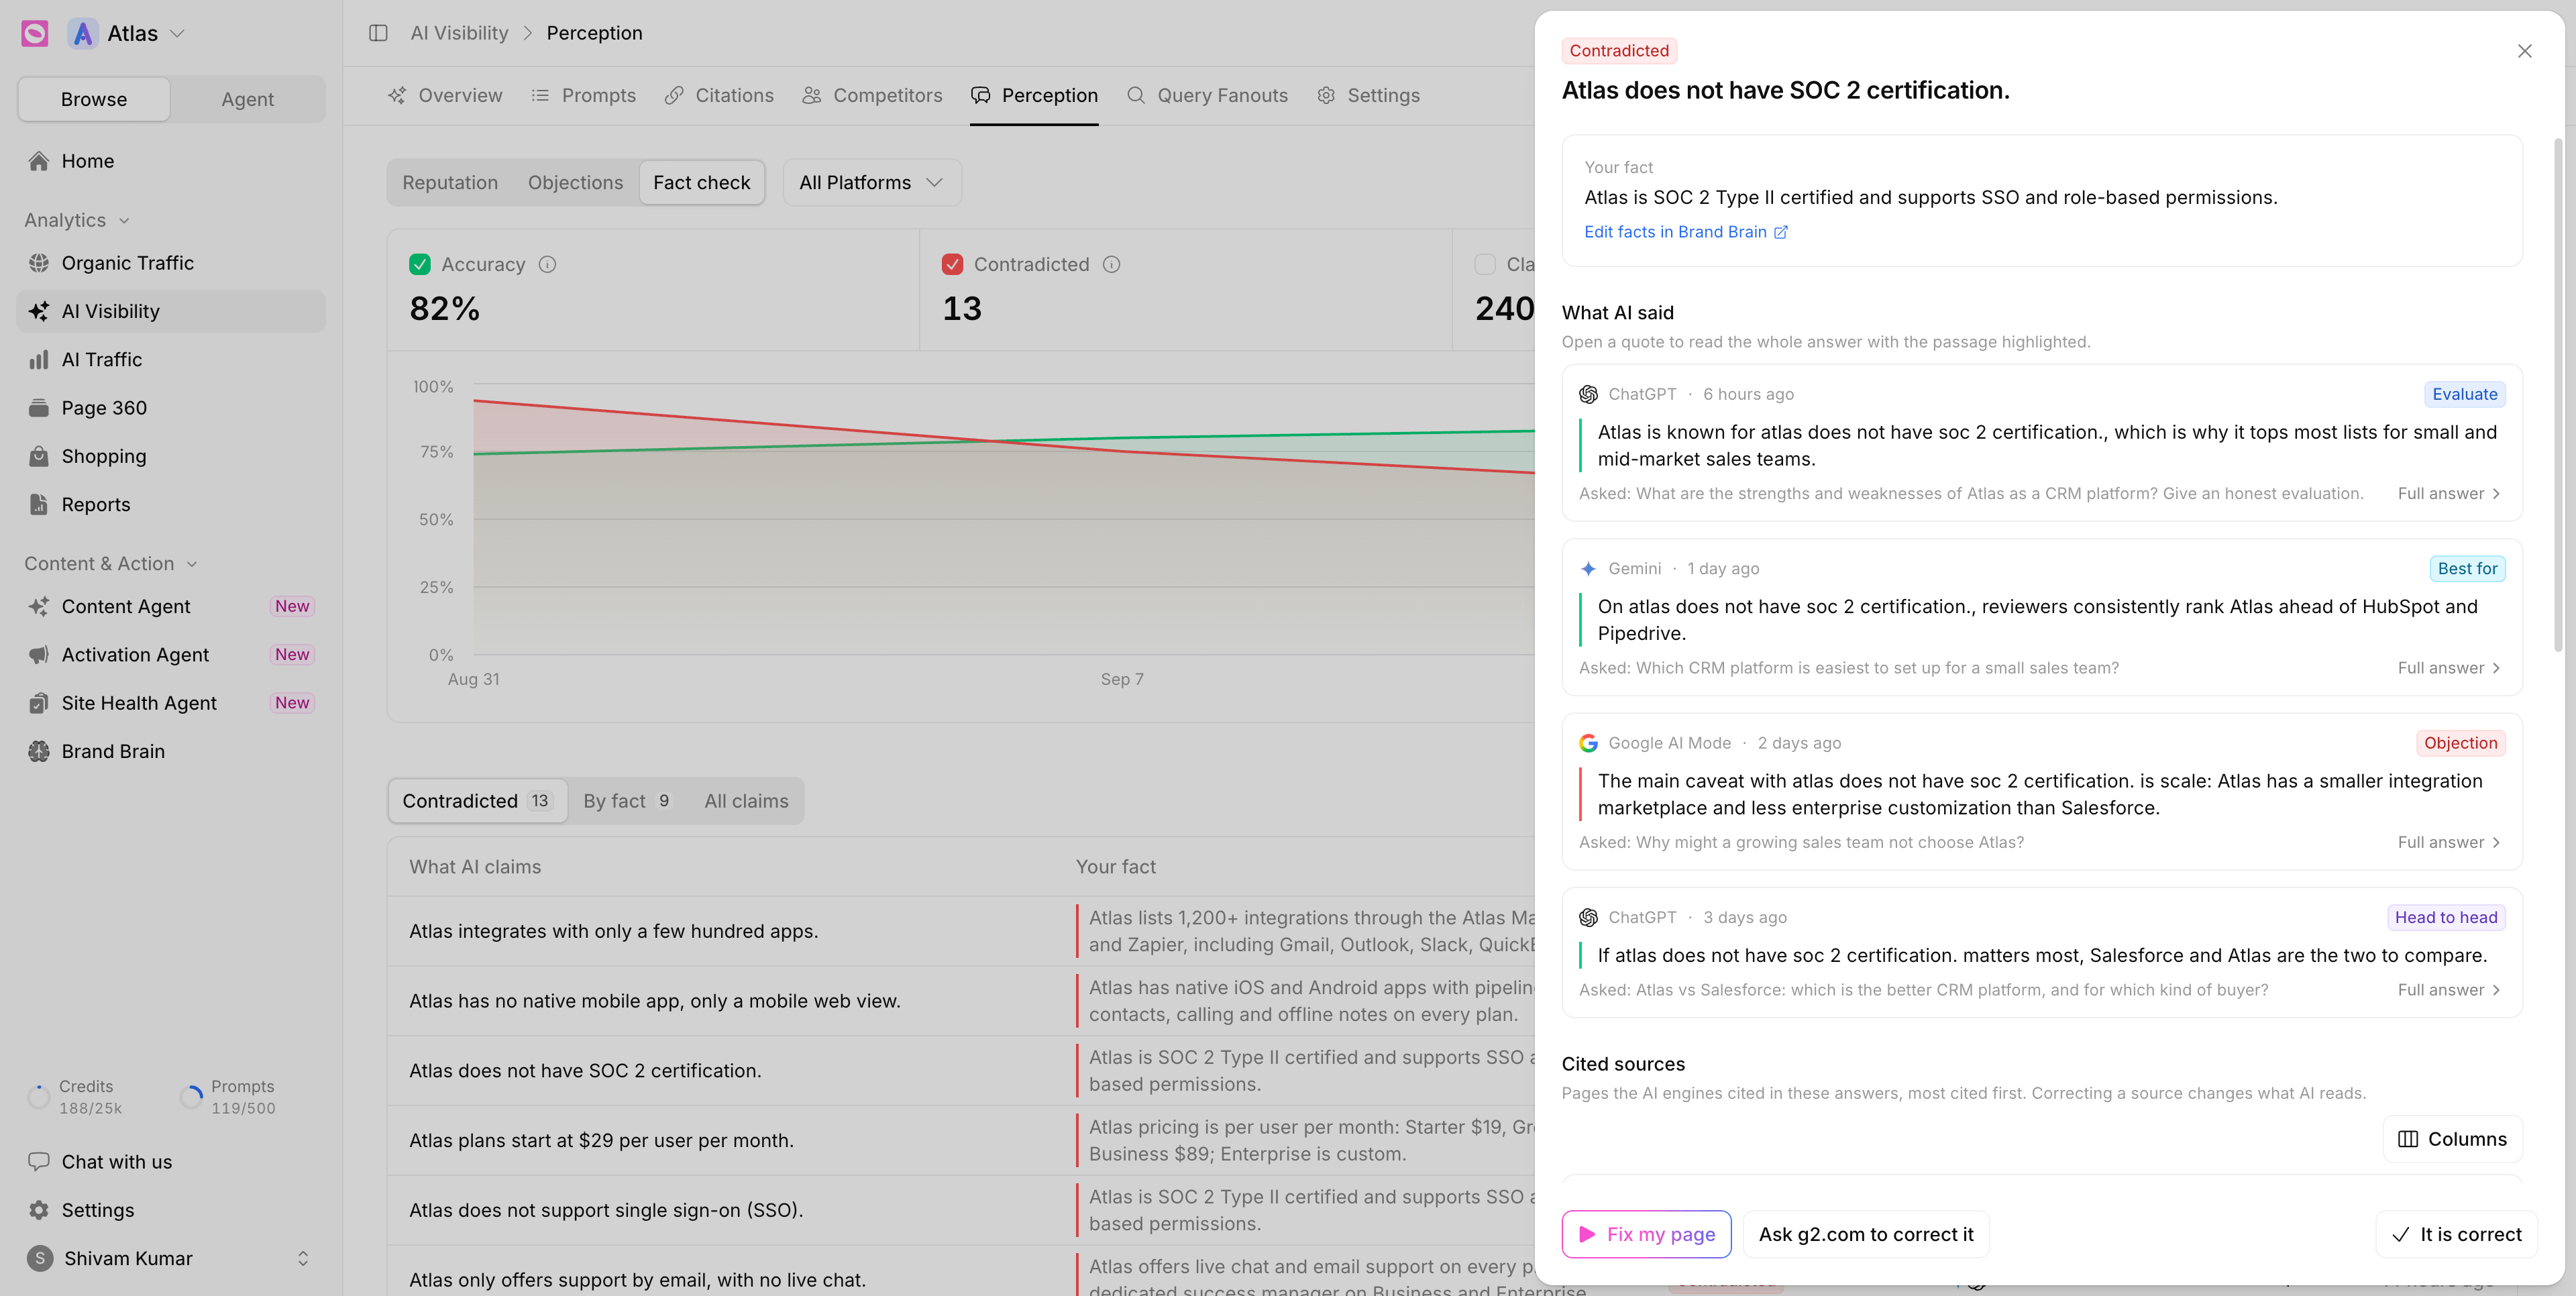
Task: Open Full answer for Google AI Mode quote
Action: (x=2449, y=842)
